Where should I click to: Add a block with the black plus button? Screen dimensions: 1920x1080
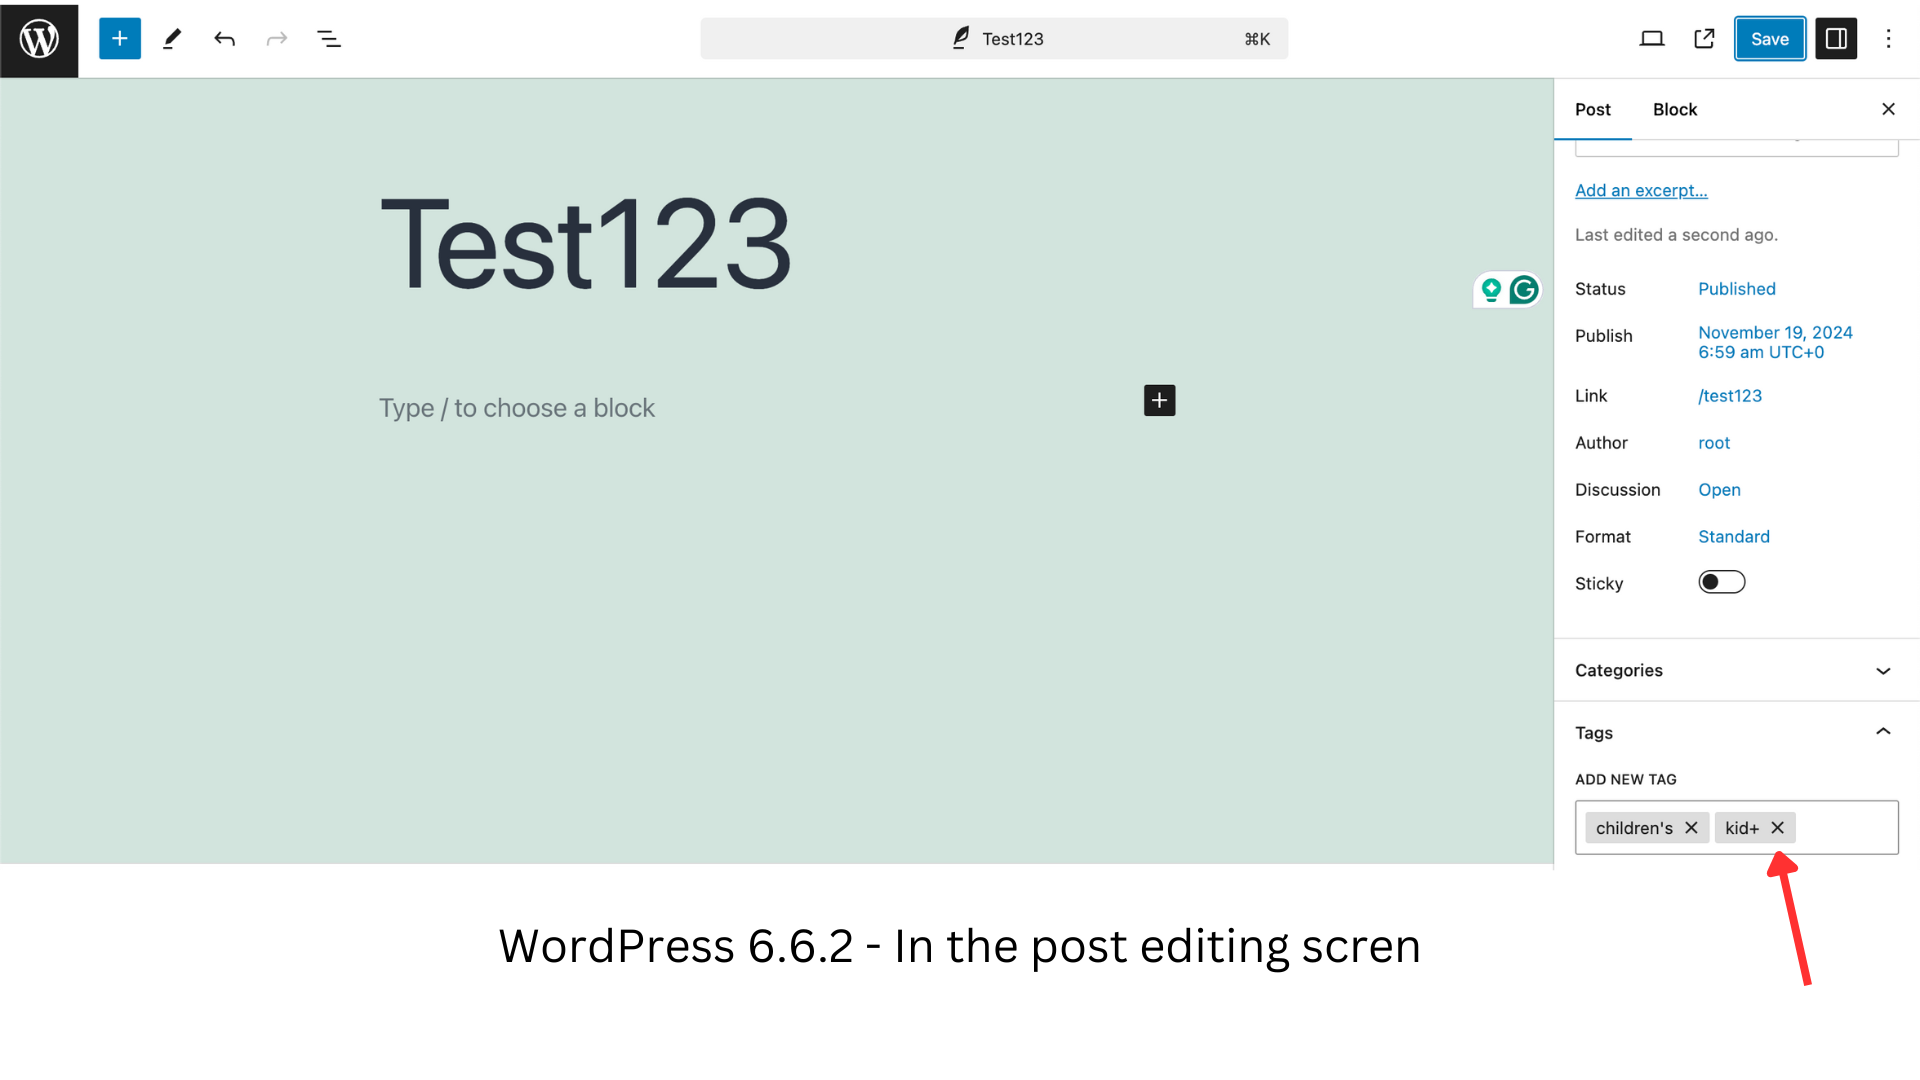(1159, 400)
